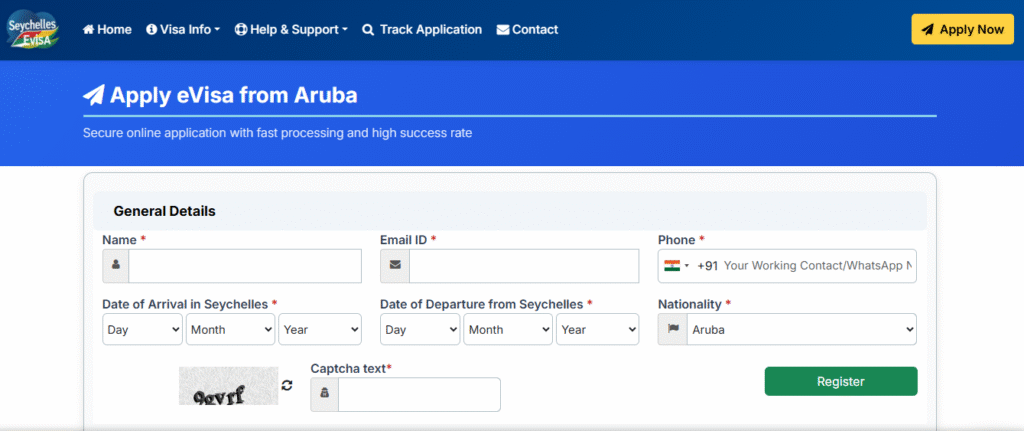Go to Track Application page

coord(421,29)
